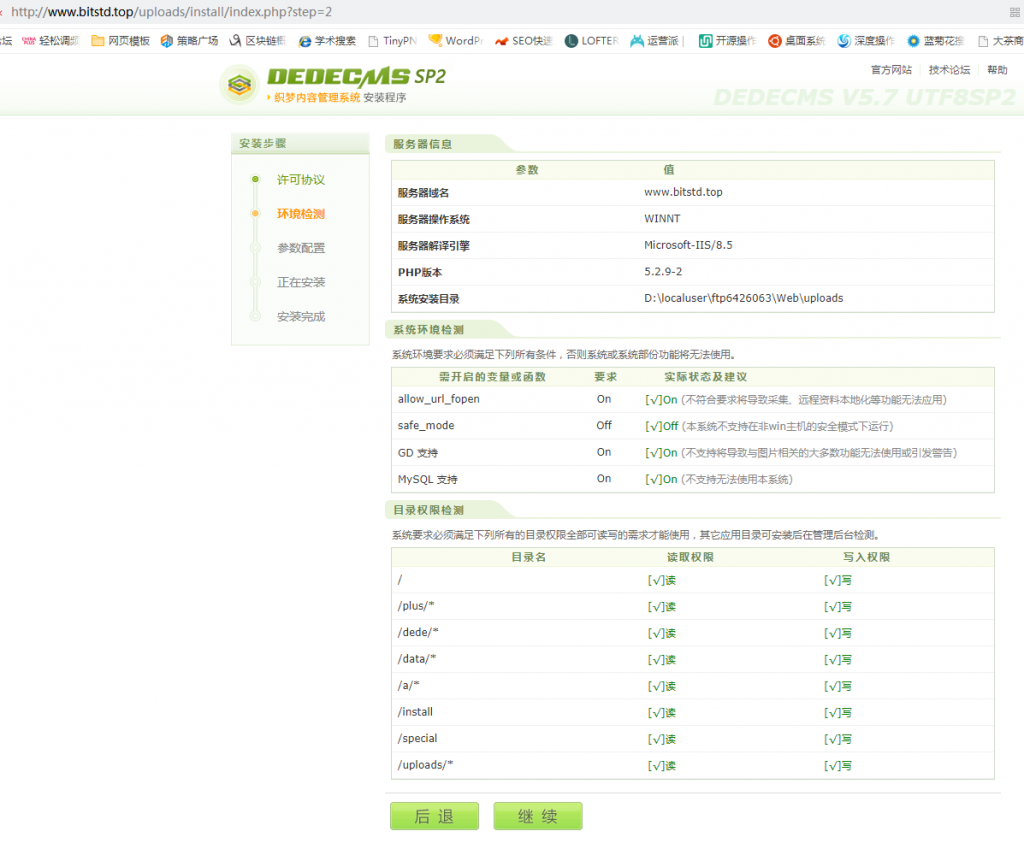Select the 环境检测 install step
This screenshot has width=1024, height=843.
point(300,214)
